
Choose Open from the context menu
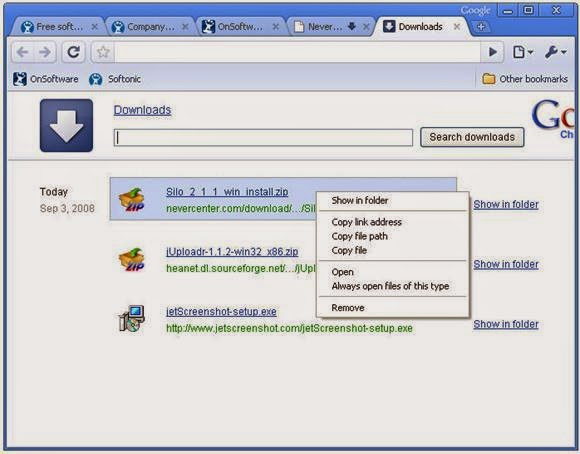click(393, 272)
